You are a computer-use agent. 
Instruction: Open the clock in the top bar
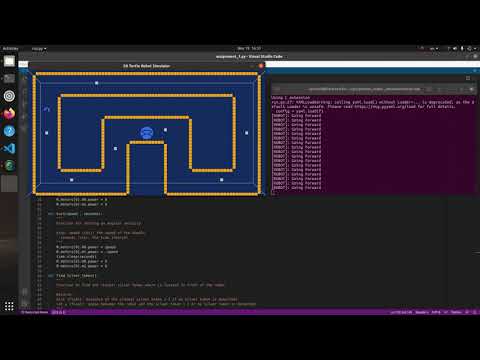click(249, 49)
